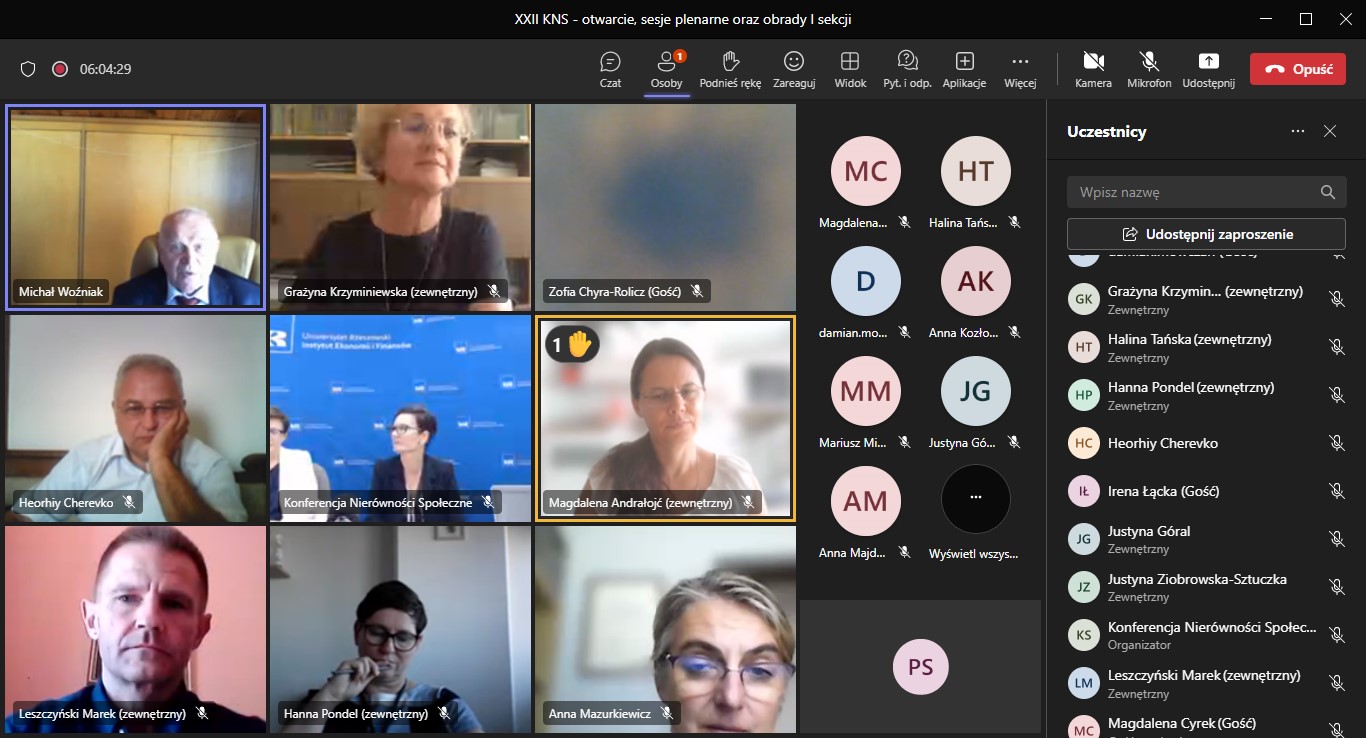Open Uczestnicy panel more options
This screenshot has width=1366, height=738.
coord(1298,131)
